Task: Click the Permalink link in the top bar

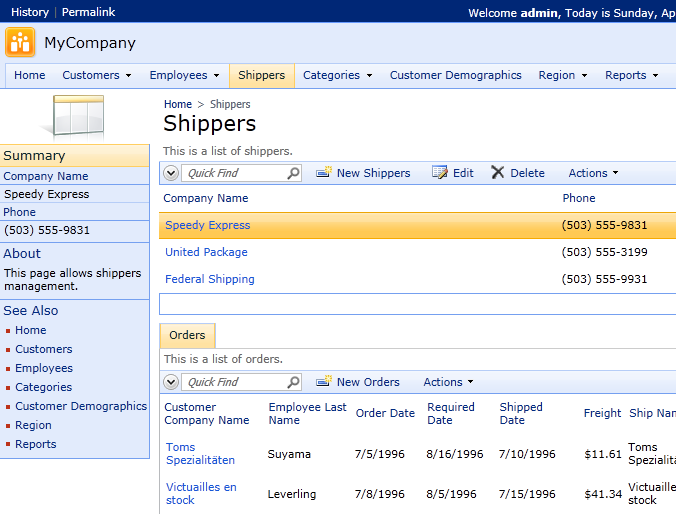Action: point(88,12)
